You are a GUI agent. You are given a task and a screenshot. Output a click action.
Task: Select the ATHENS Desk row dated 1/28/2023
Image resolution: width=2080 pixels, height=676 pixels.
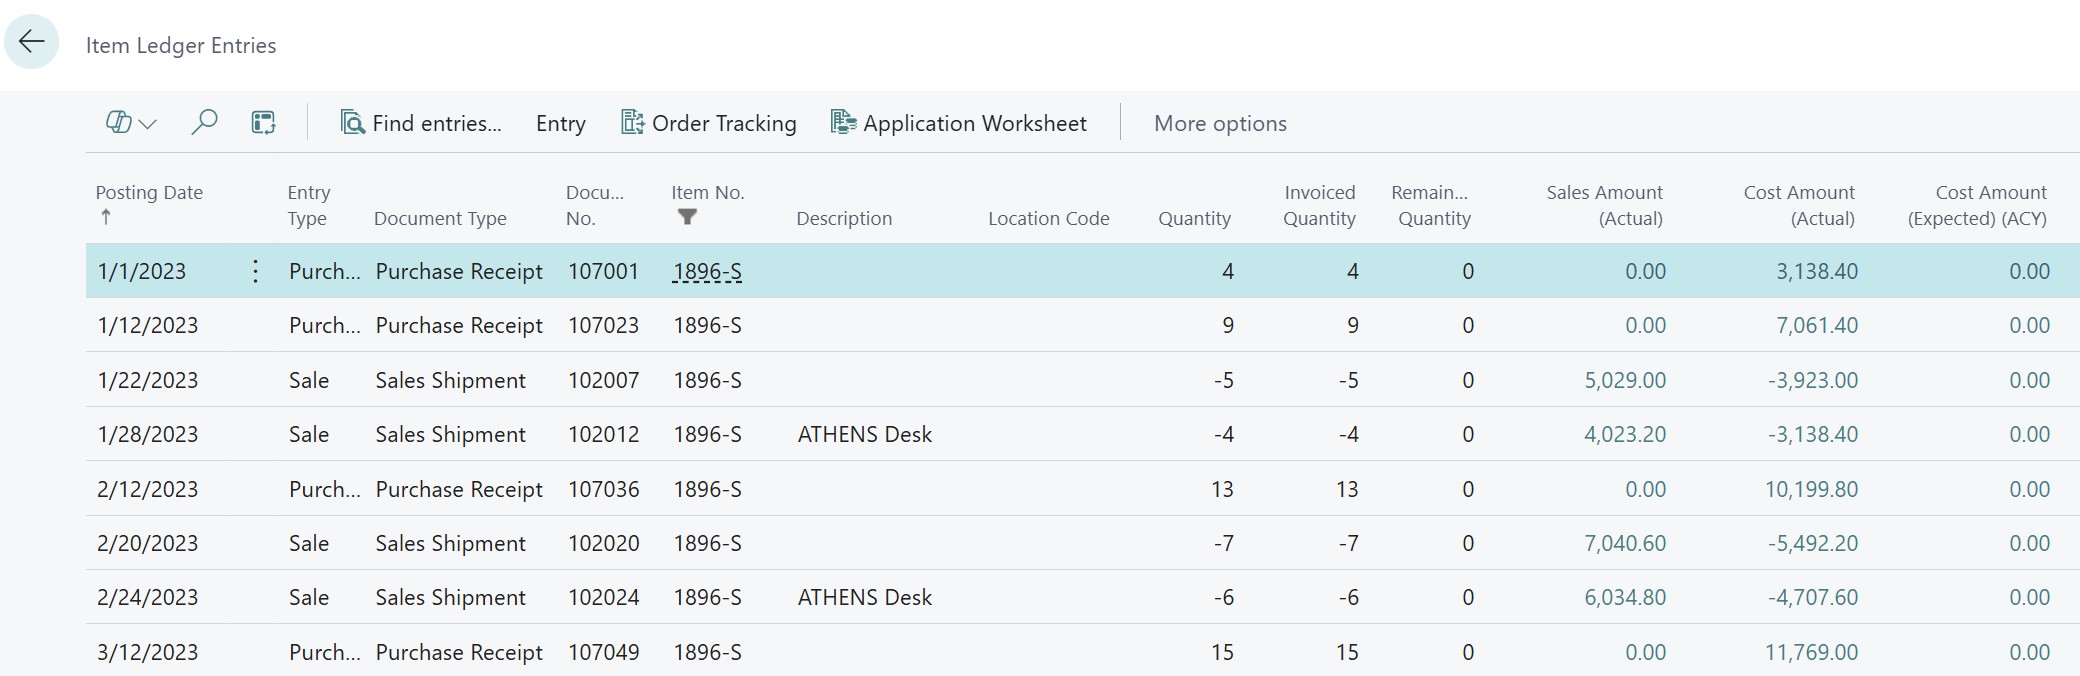864,434
